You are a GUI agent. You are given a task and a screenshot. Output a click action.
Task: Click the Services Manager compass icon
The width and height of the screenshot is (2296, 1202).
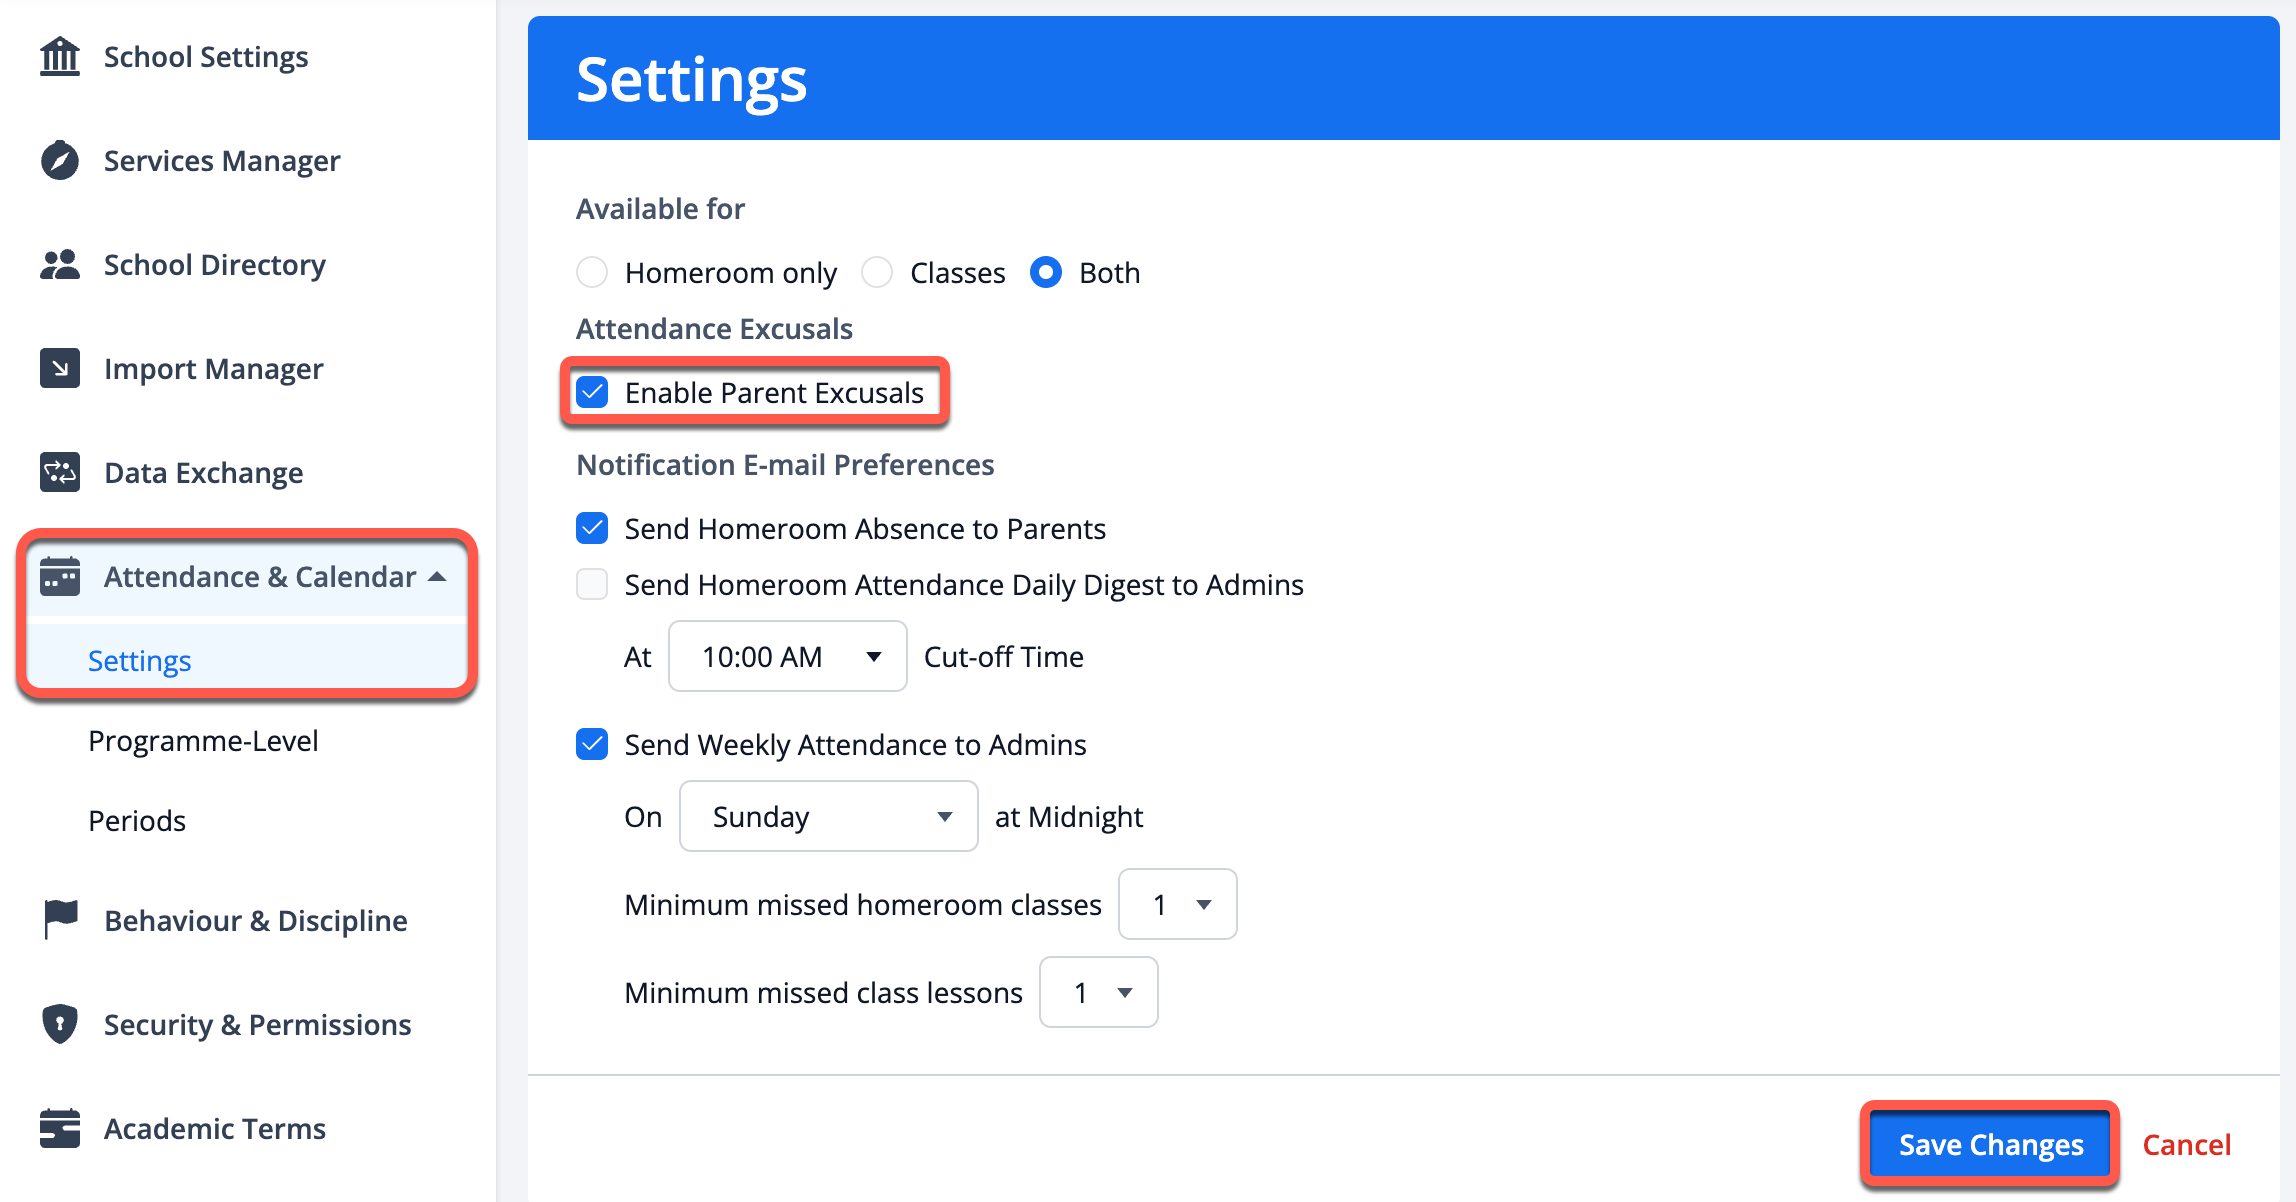point(60,161)
